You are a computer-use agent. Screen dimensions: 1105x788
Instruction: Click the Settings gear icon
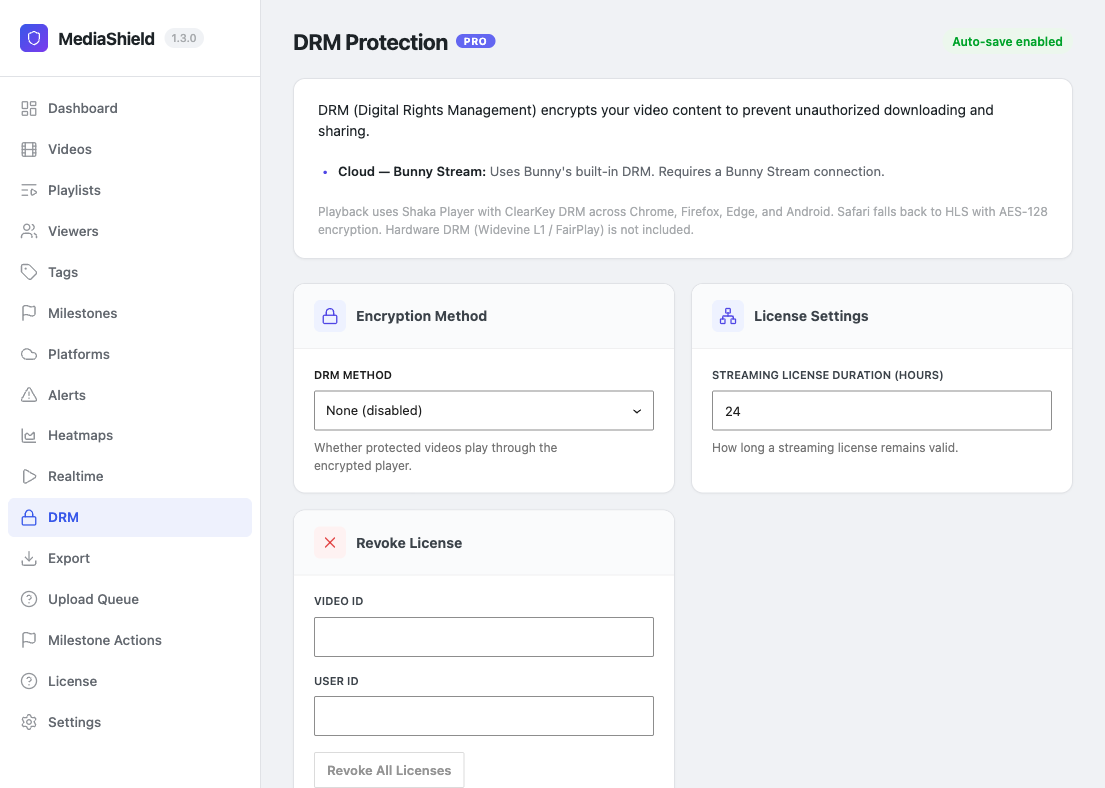(x=29, y=722)
